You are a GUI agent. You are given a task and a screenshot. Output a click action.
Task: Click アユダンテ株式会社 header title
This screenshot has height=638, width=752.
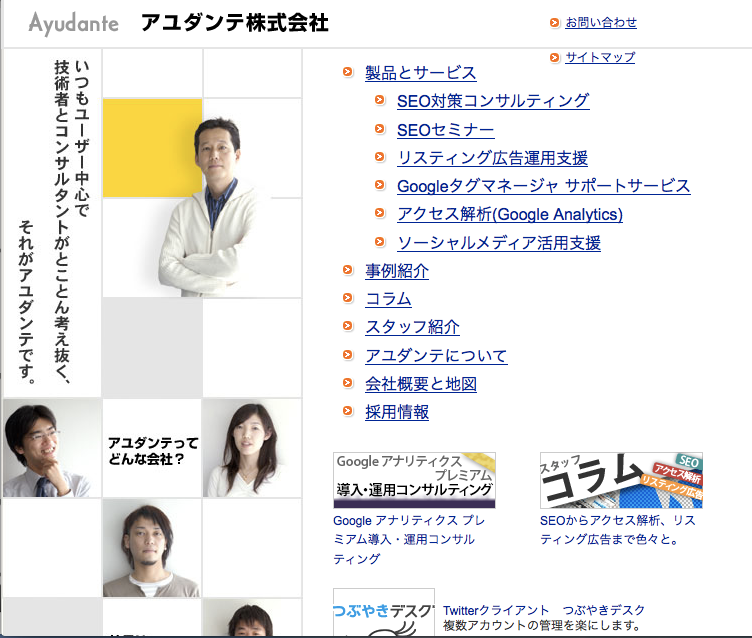click(235, 23)
